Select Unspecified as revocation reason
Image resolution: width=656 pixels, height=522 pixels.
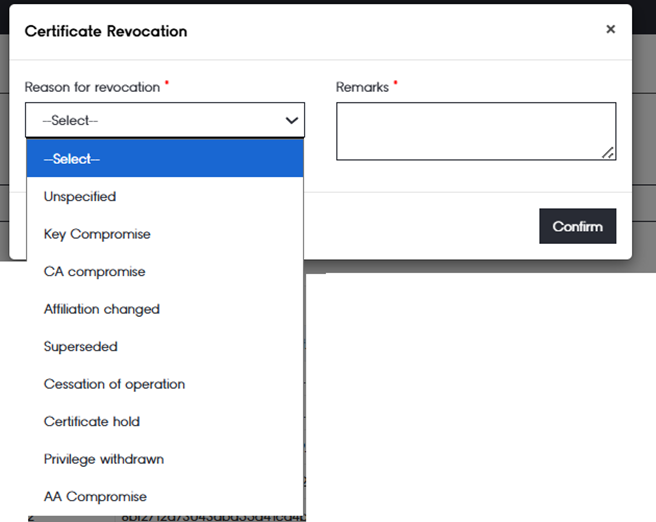point(80,197)
